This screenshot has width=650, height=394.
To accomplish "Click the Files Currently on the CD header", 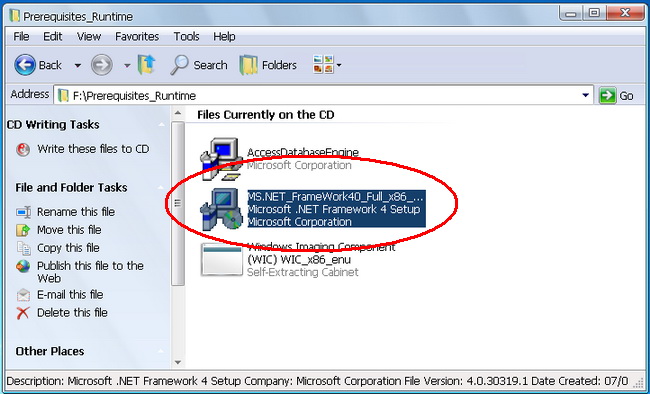I will pos(266,115).
